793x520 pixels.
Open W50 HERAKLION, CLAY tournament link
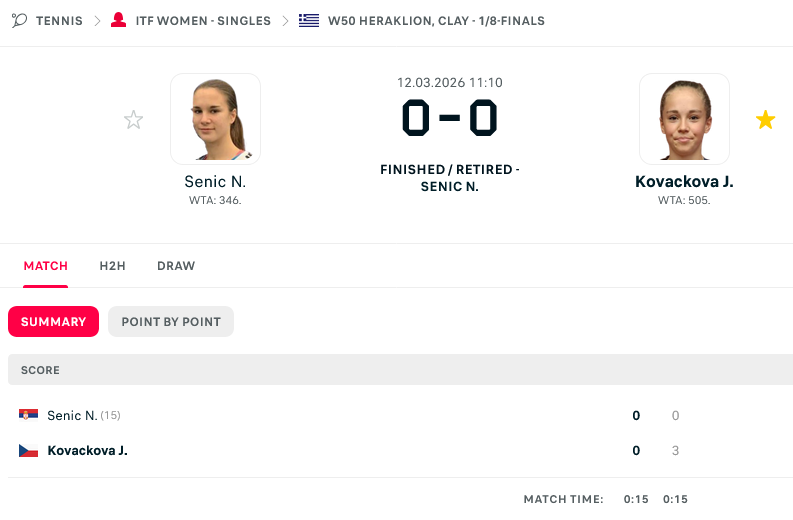point(436,21)
